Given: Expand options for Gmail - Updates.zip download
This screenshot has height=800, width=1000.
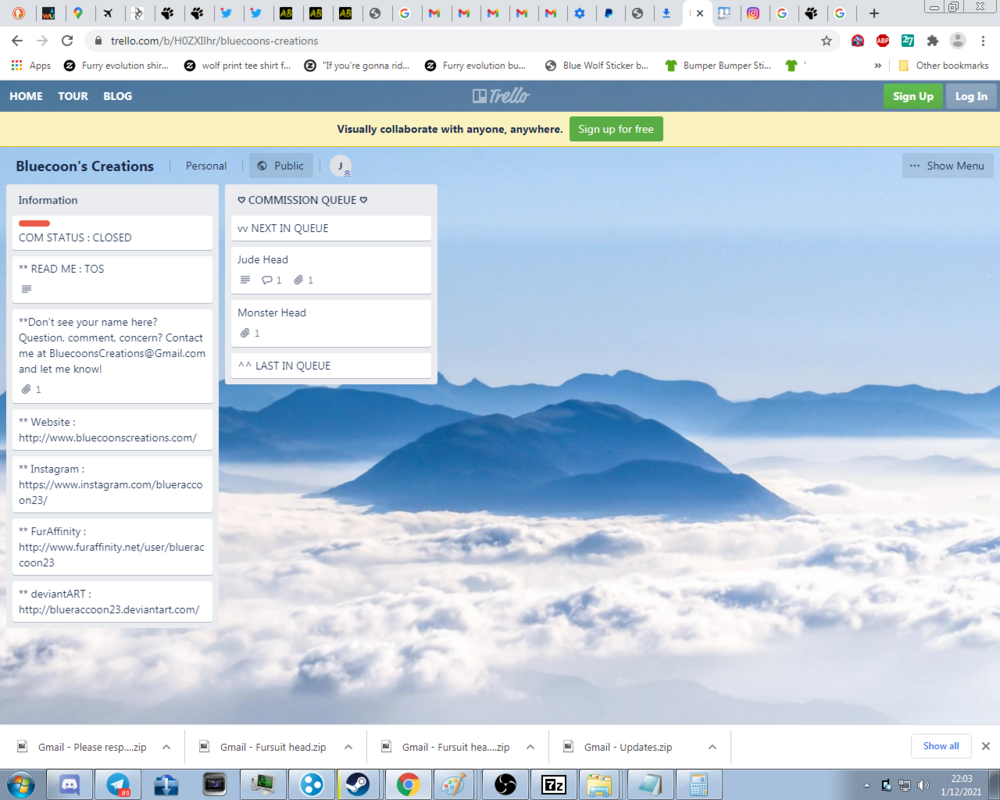Looking at the screenshot, I should (712, 747).
